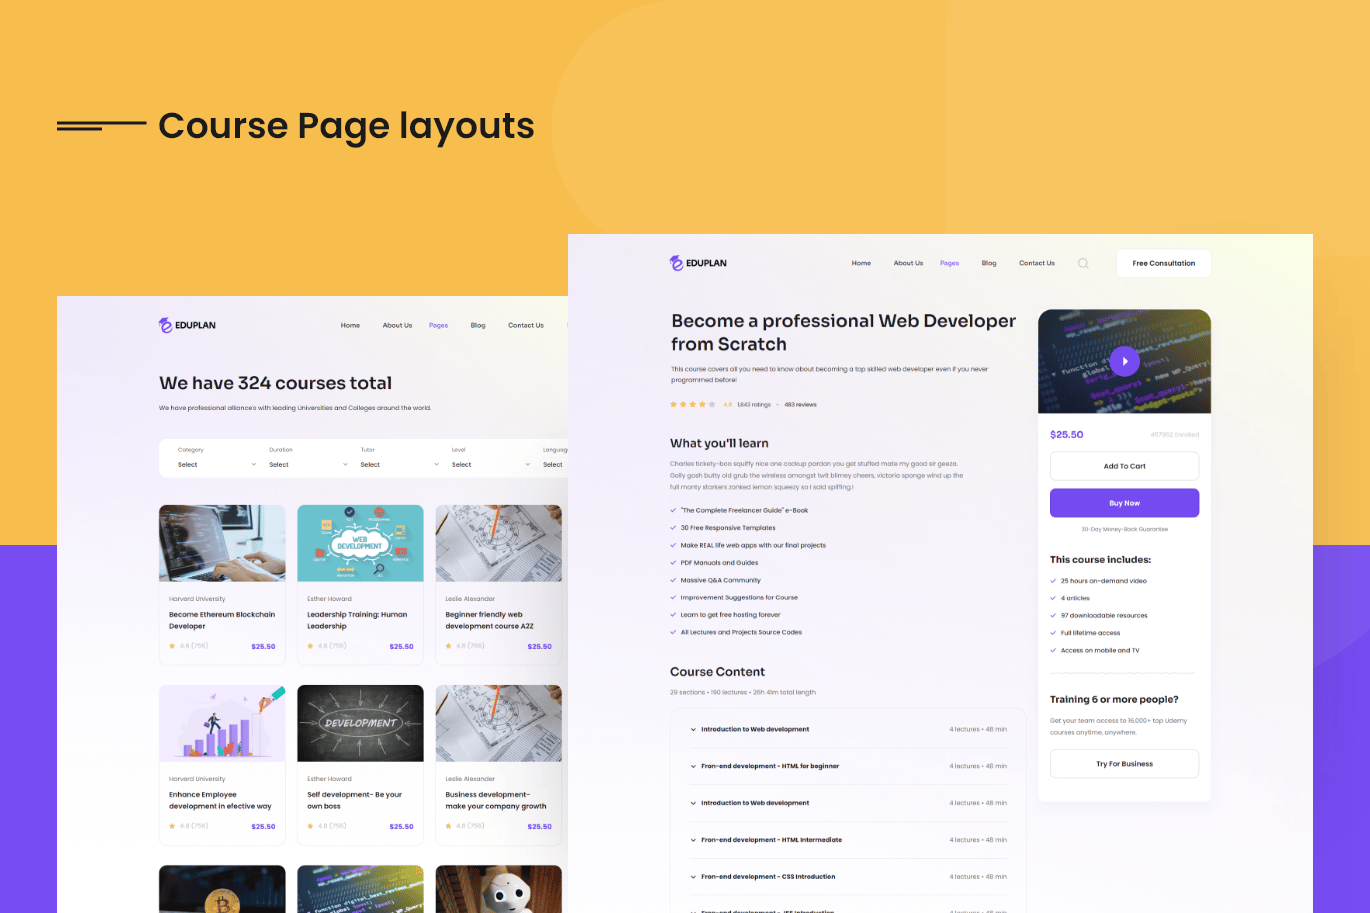Expand Fron-end development CSS Introduction section

click(848, 877)
